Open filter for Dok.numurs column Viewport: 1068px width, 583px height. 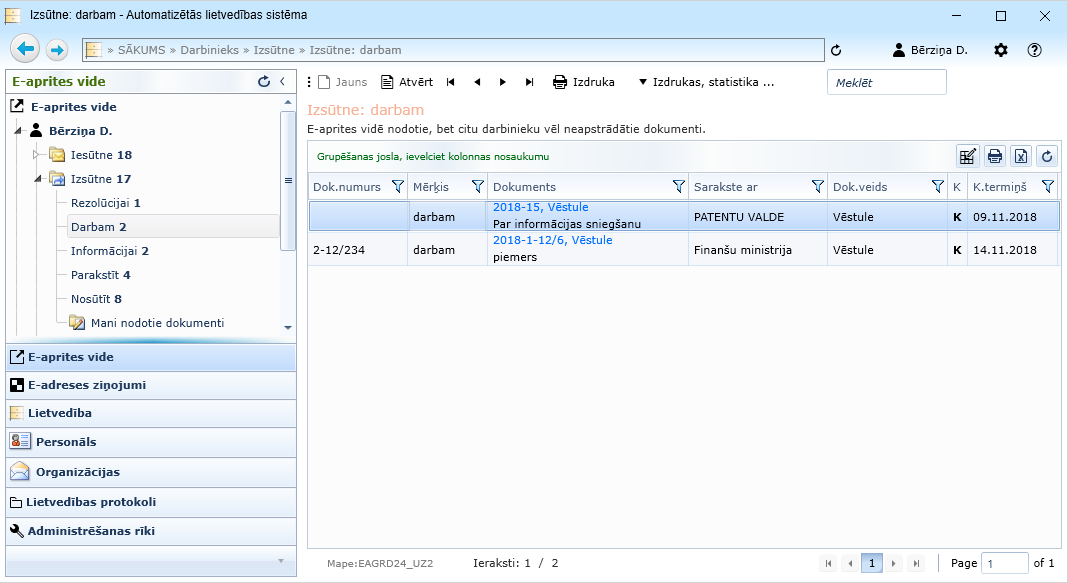[x=398, y=186]
